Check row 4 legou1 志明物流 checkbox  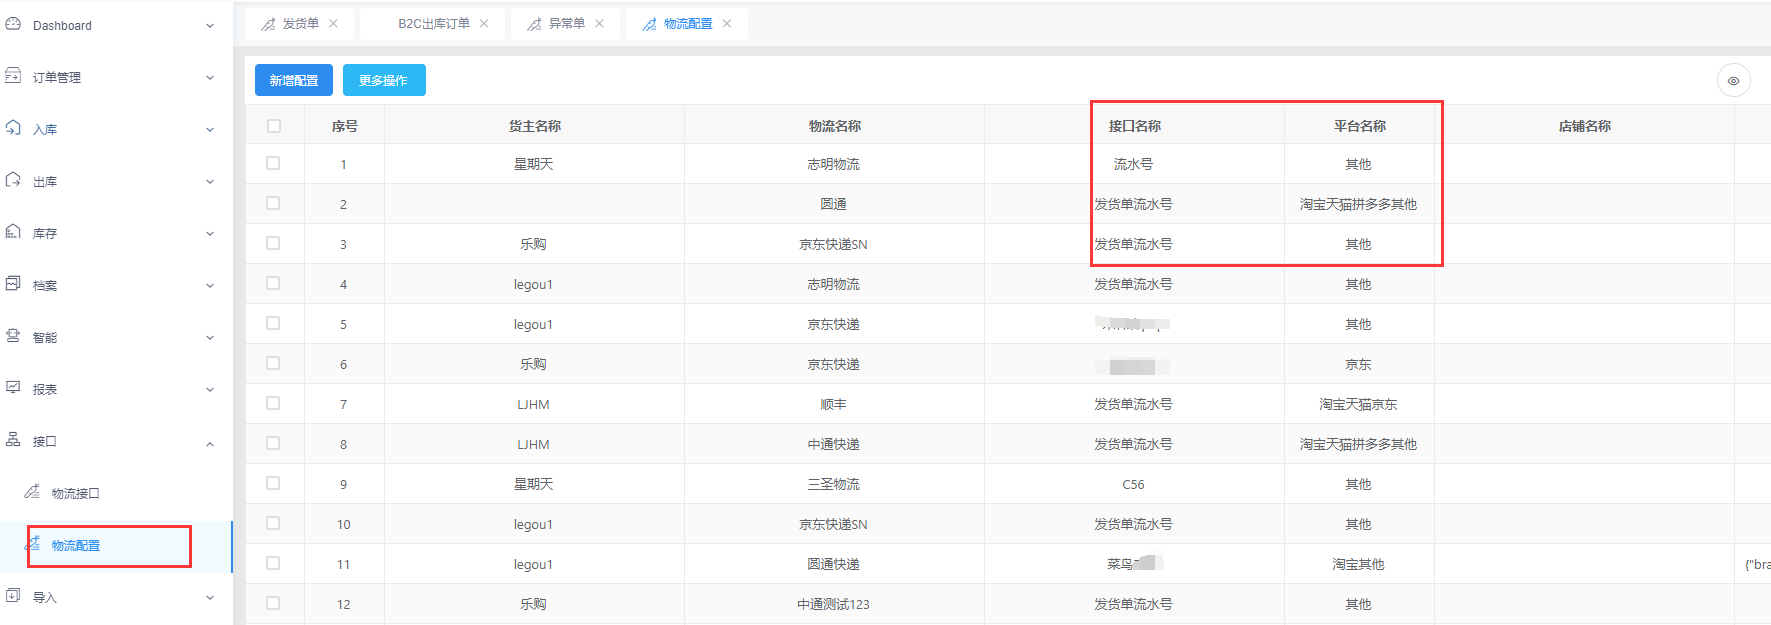click(273, 283)
